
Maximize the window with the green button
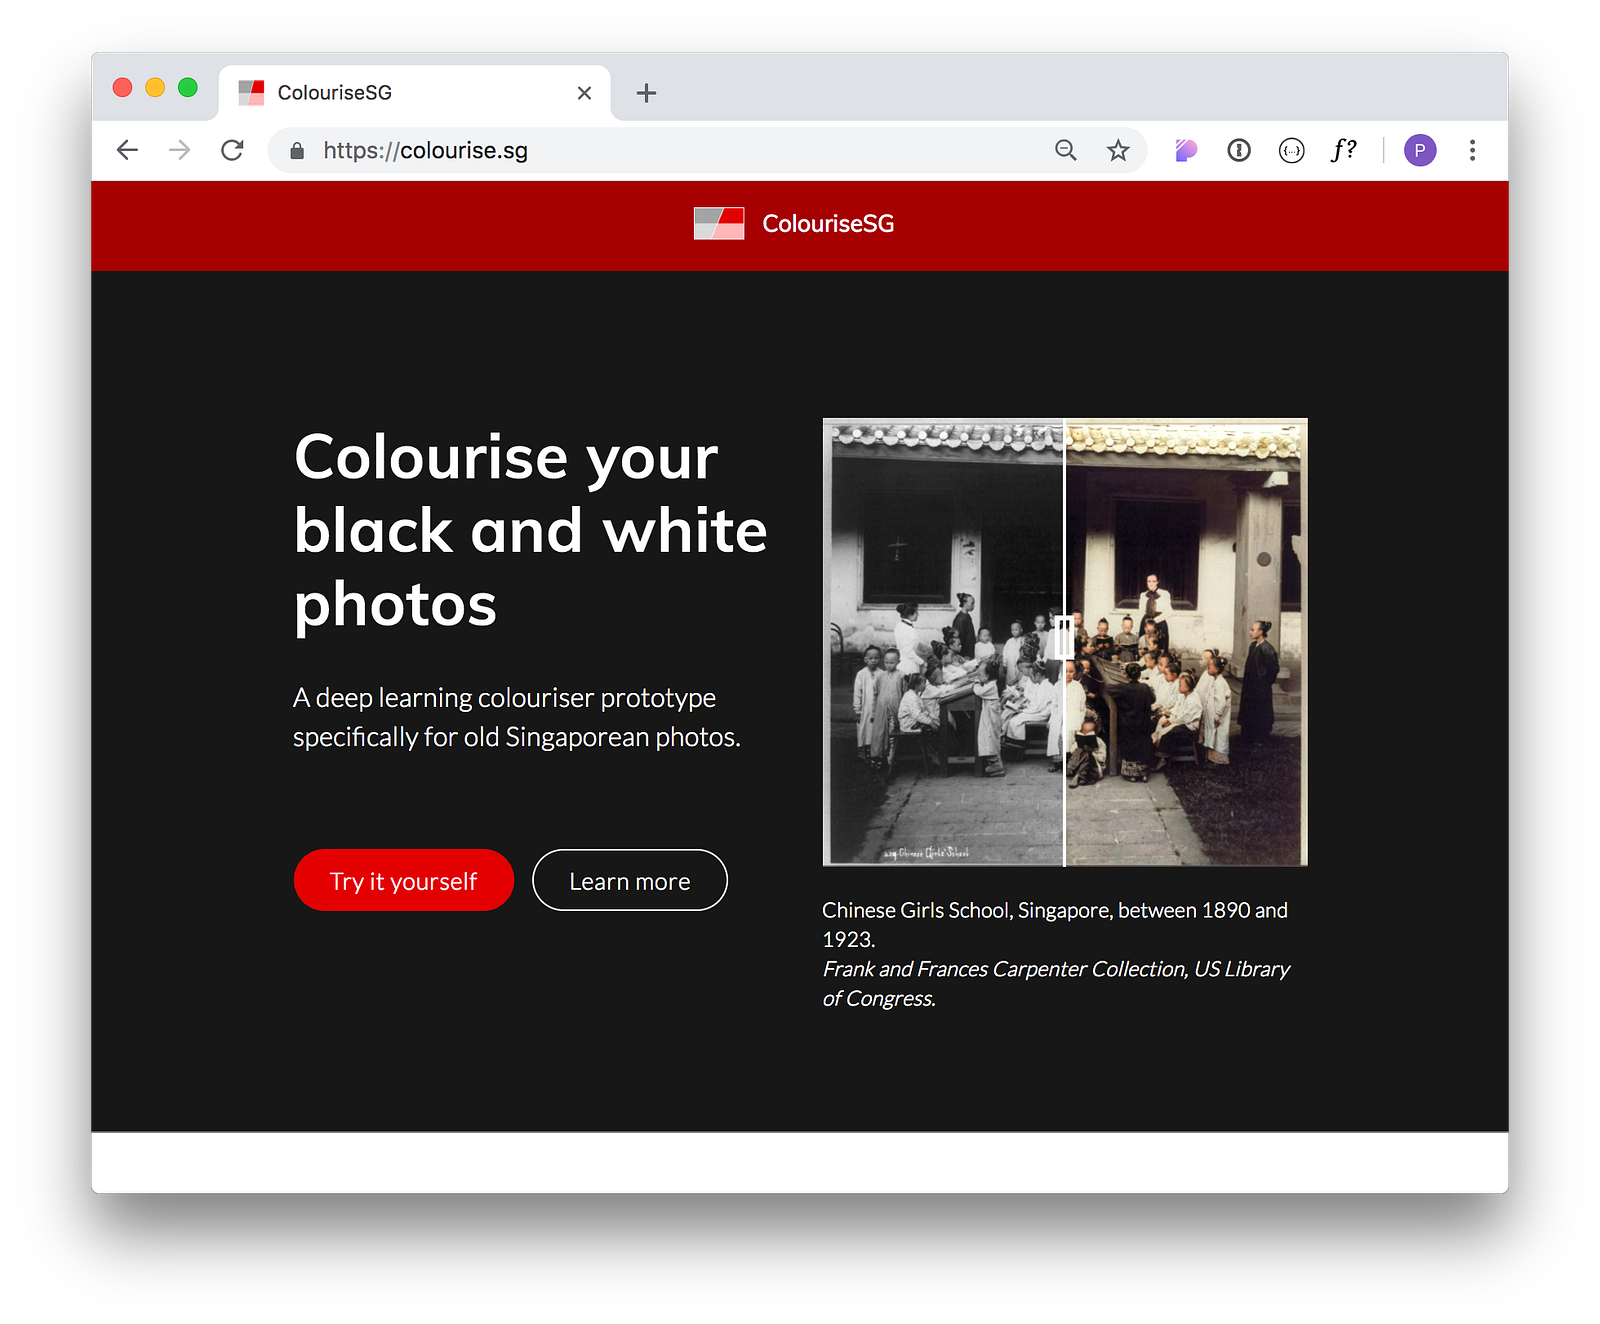click(x=188, y=88)
